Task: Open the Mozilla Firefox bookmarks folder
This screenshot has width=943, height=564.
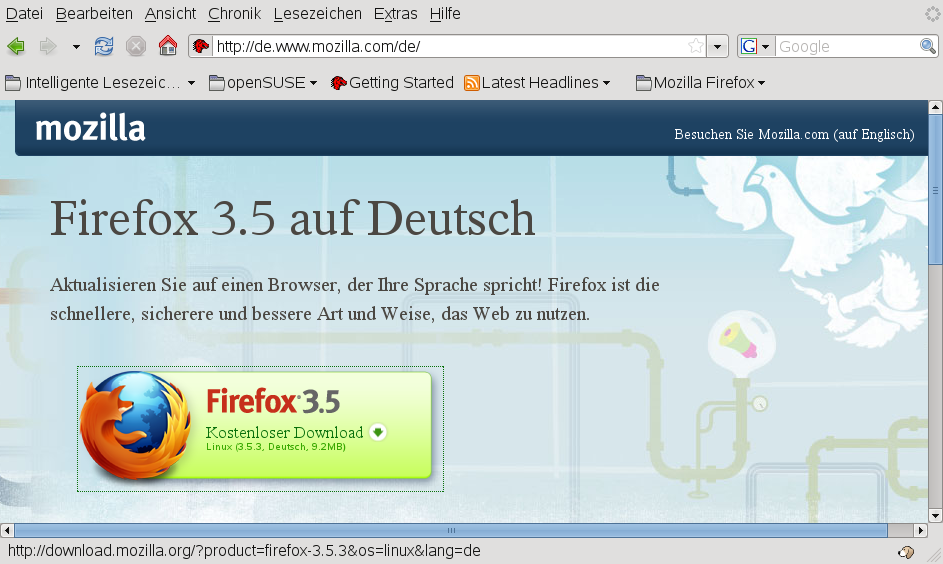Action: pyautogui.click(x=701, y=82)
